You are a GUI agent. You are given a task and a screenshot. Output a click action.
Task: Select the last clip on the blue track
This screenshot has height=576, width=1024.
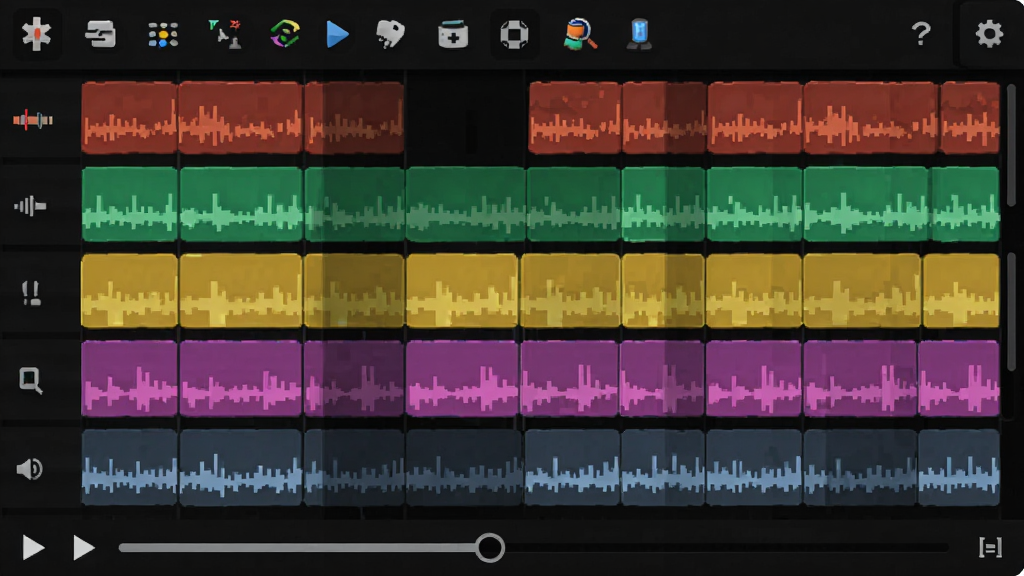point(959,467)
